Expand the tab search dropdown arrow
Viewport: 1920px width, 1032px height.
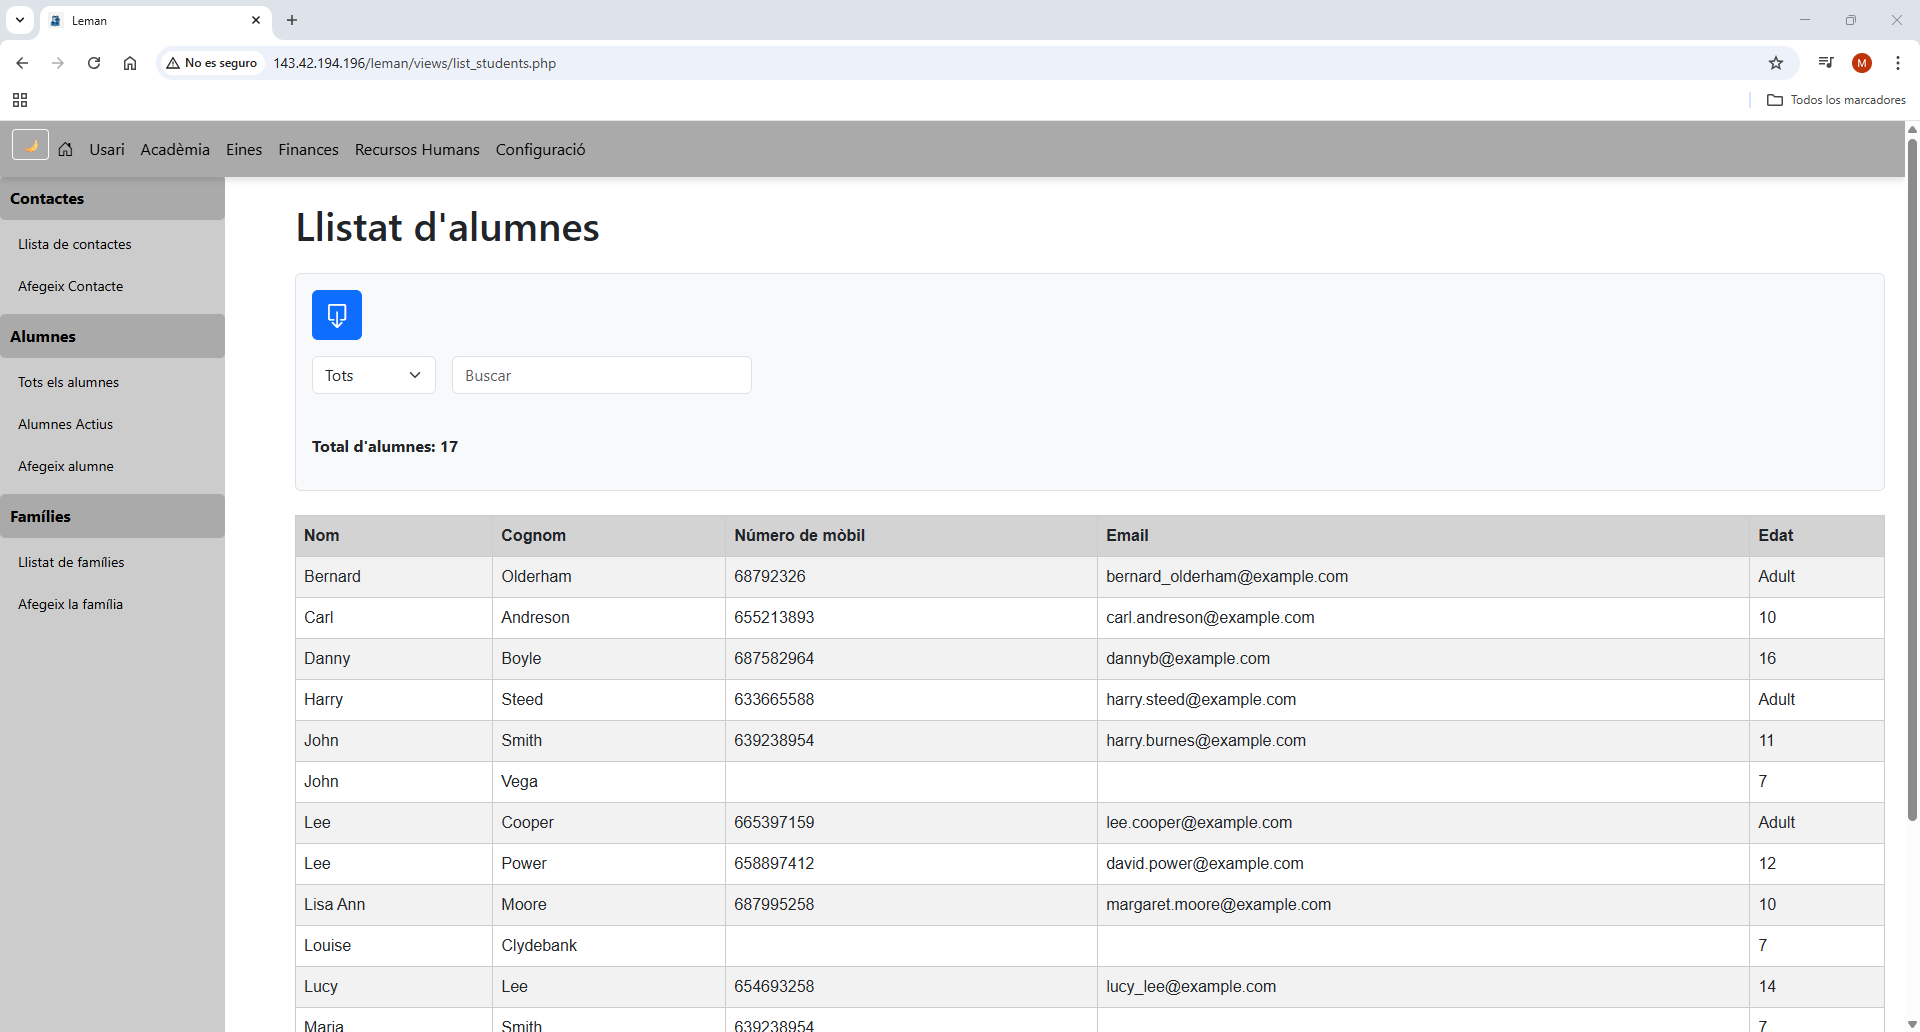click(x=20, y=20)
